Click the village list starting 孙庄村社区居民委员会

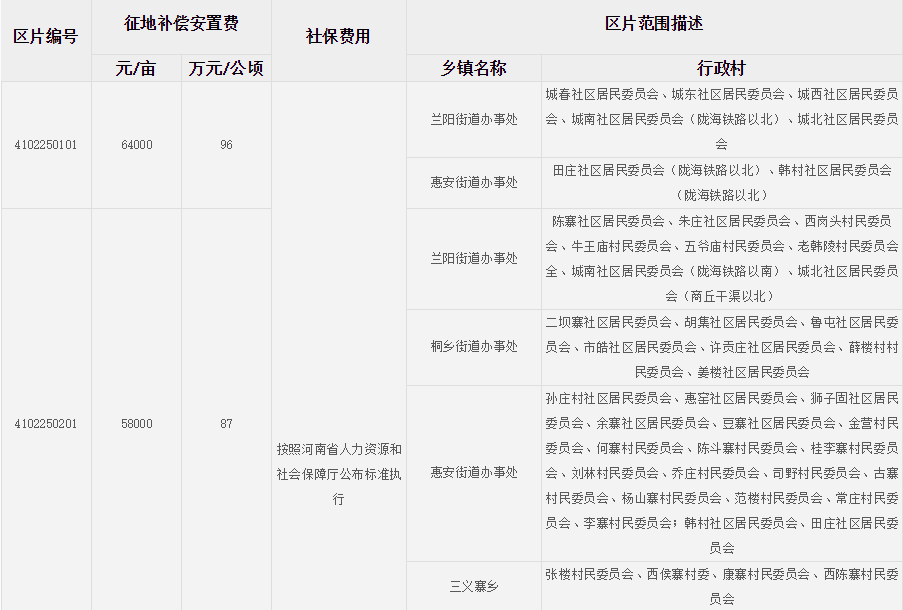pyautogui.click(x=722, y=473)
